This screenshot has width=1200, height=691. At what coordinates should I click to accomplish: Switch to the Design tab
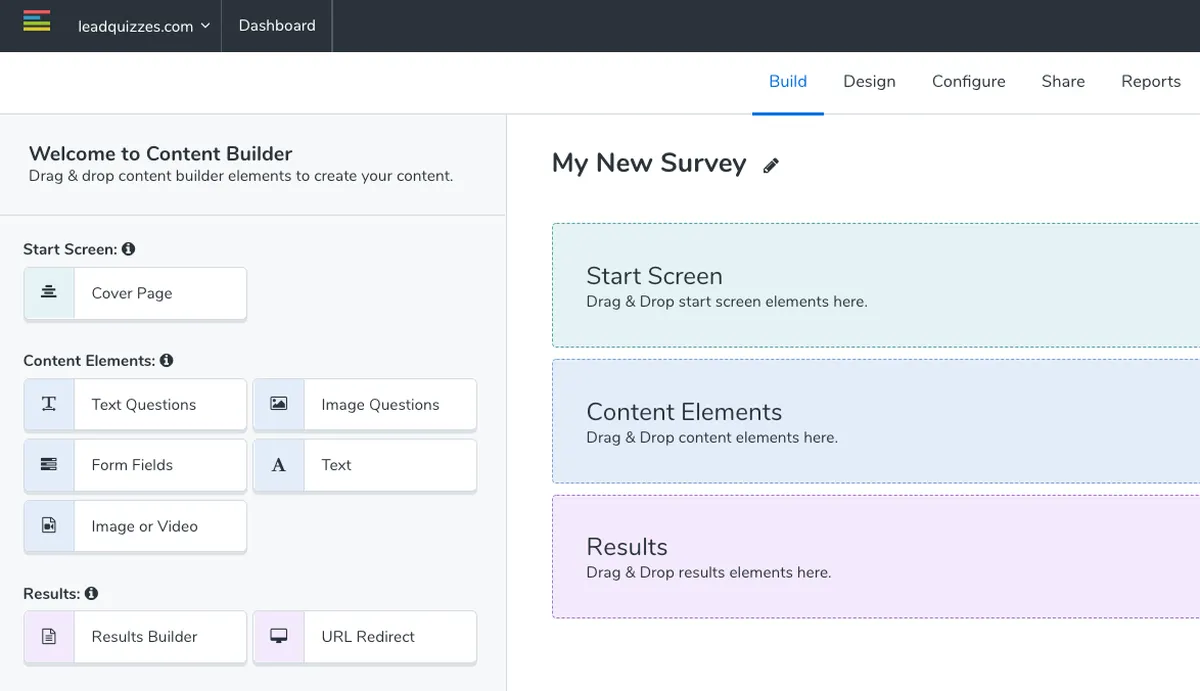point(869,82)
